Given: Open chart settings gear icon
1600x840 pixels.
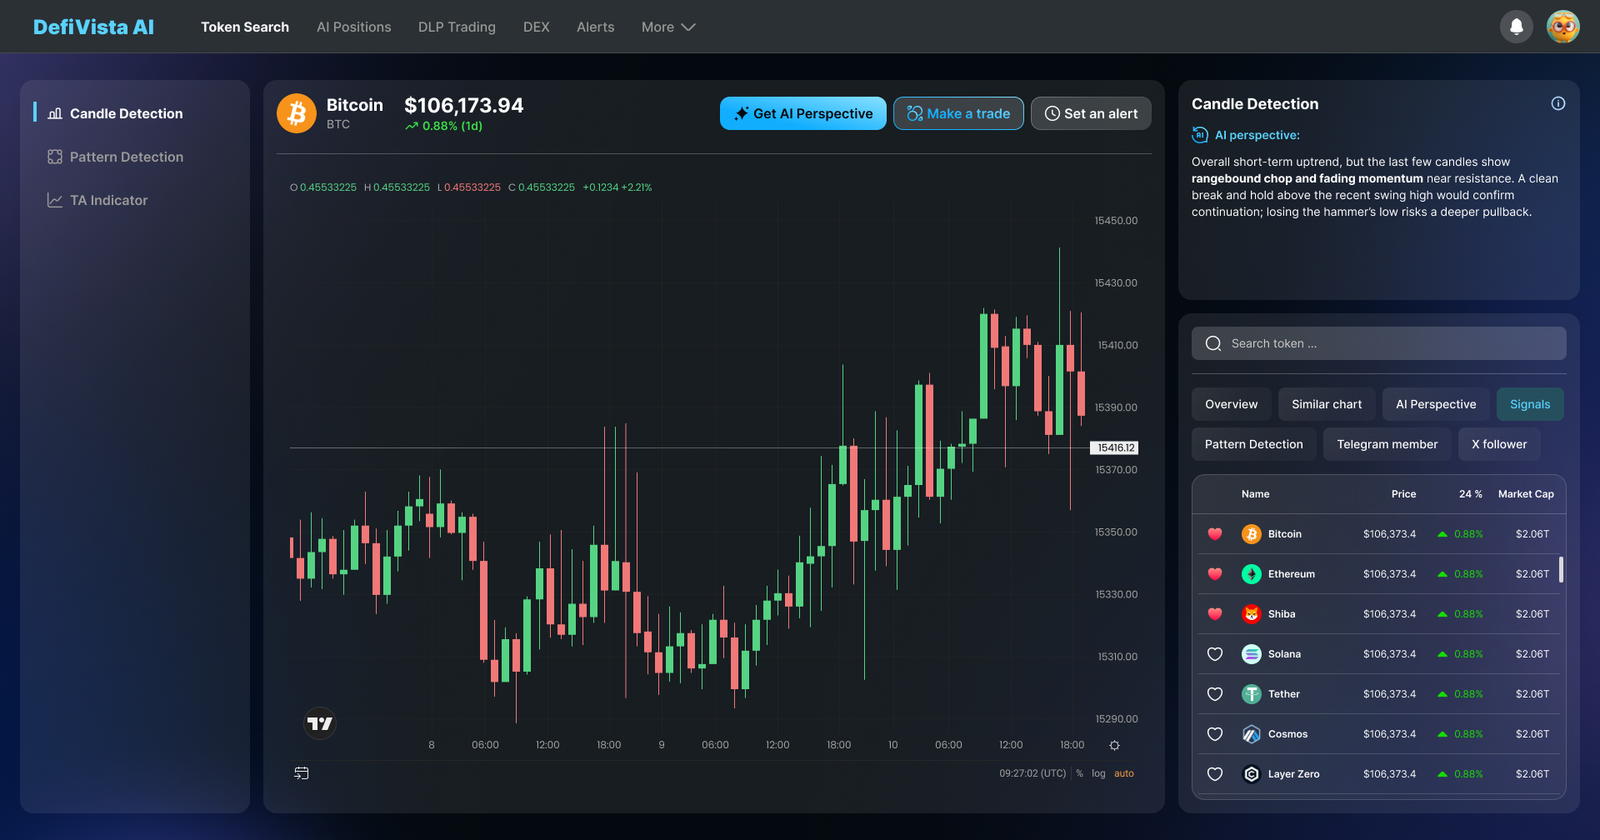Looking at the screenshot, I should [1114, 745].
